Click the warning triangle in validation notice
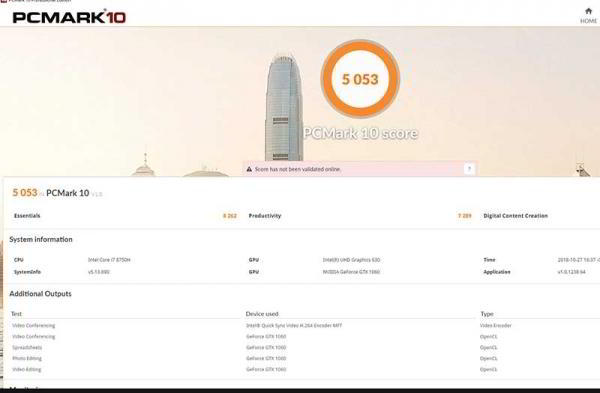 pos(249,169)
